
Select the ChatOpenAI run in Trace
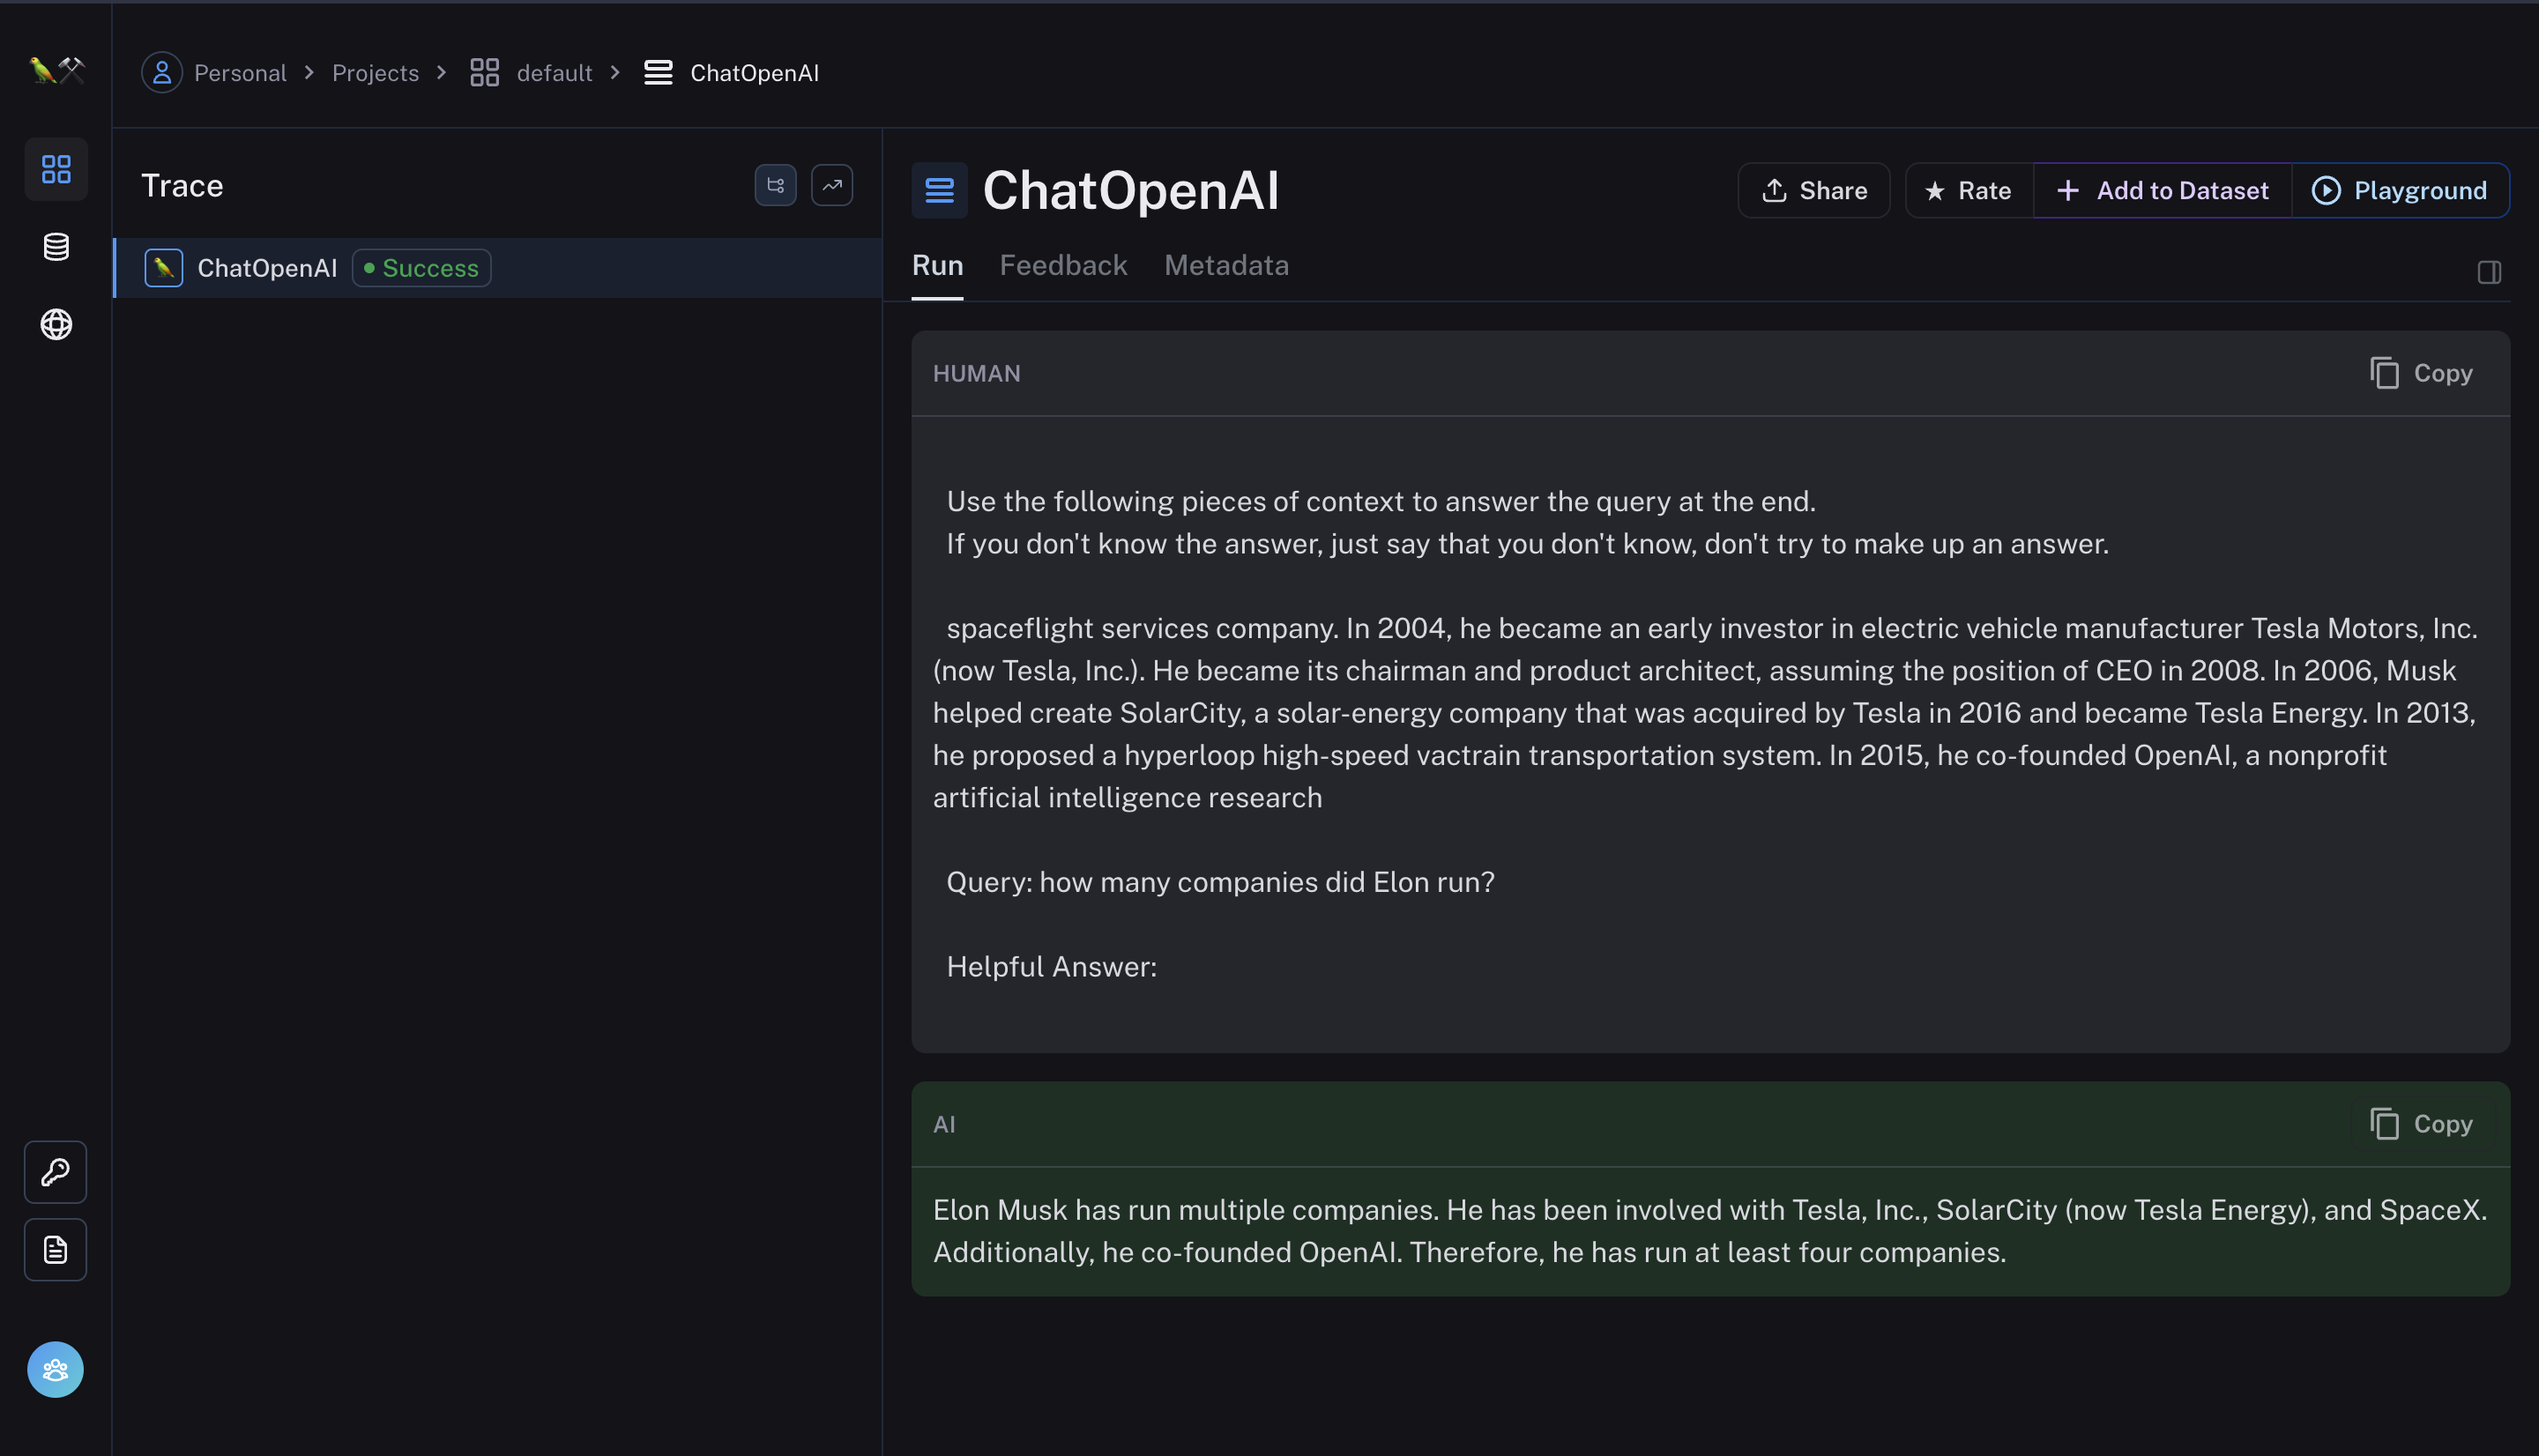coord(267,268)
